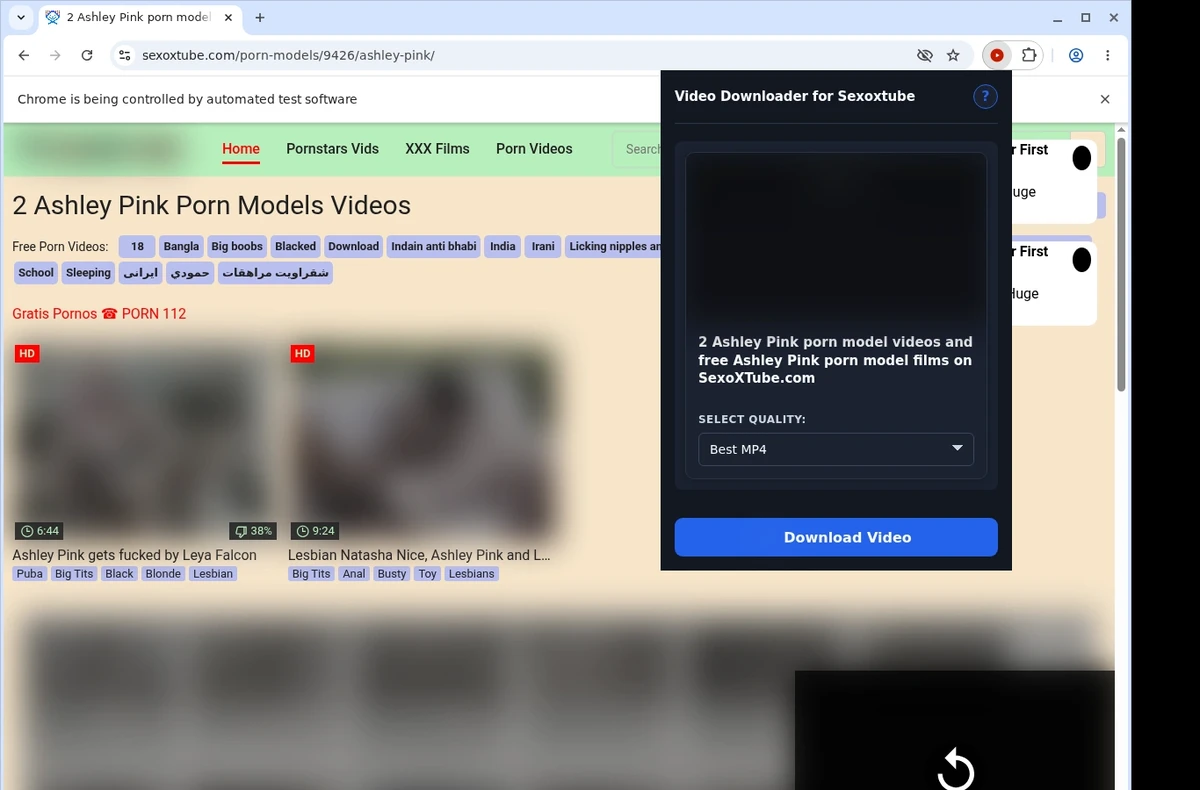
Task: Select the Black tag under first video
Action: (x=119, y=574)
